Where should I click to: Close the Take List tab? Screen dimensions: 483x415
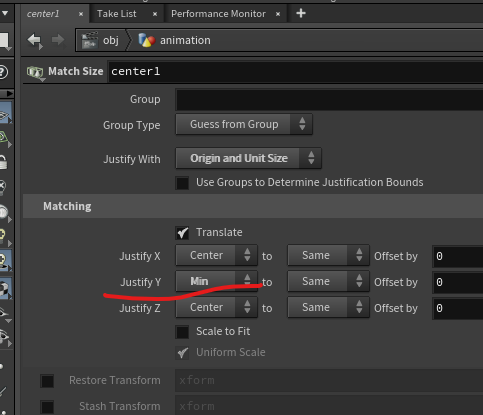(x=155, y=14)
